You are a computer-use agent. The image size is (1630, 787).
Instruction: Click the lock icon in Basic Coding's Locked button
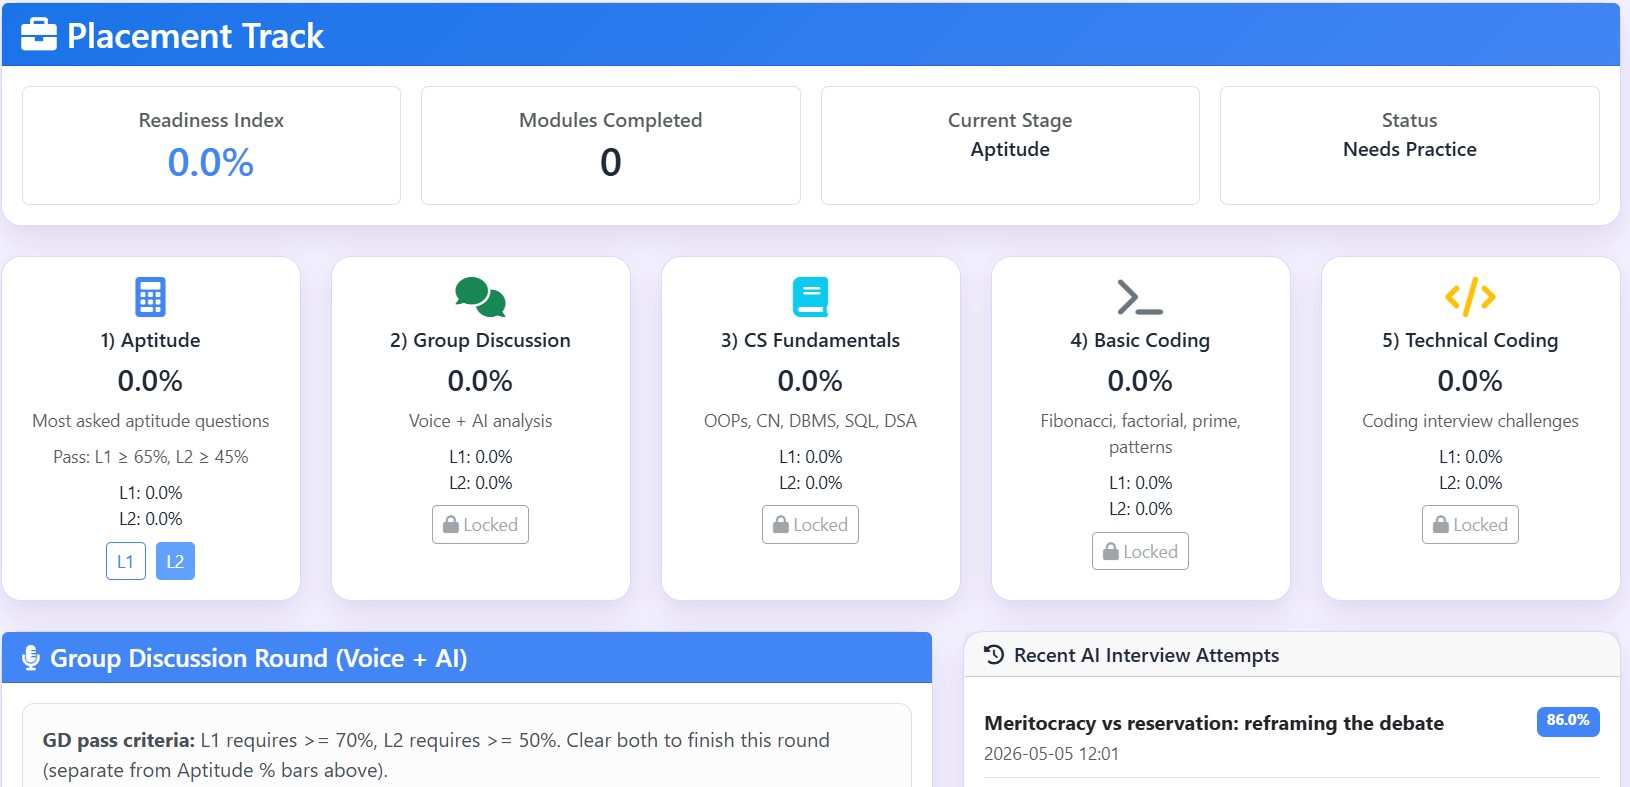pyautogui.click(x=1111, y=551)
